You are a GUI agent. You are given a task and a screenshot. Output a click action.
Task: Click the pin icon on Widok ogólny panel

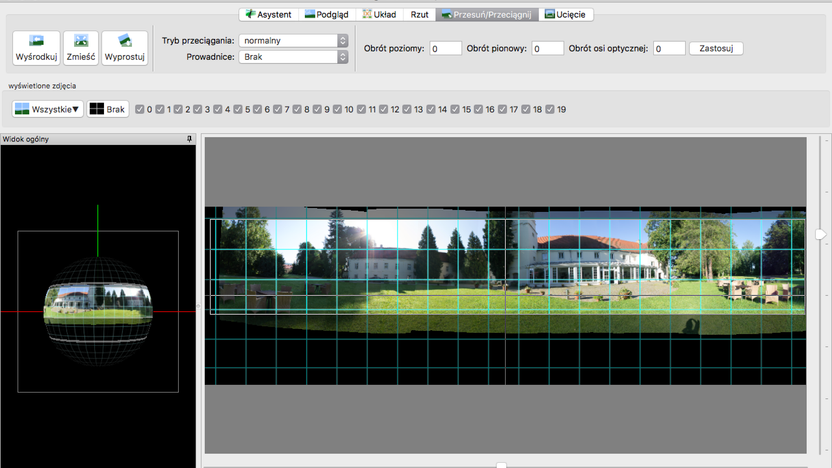(189, 139)
